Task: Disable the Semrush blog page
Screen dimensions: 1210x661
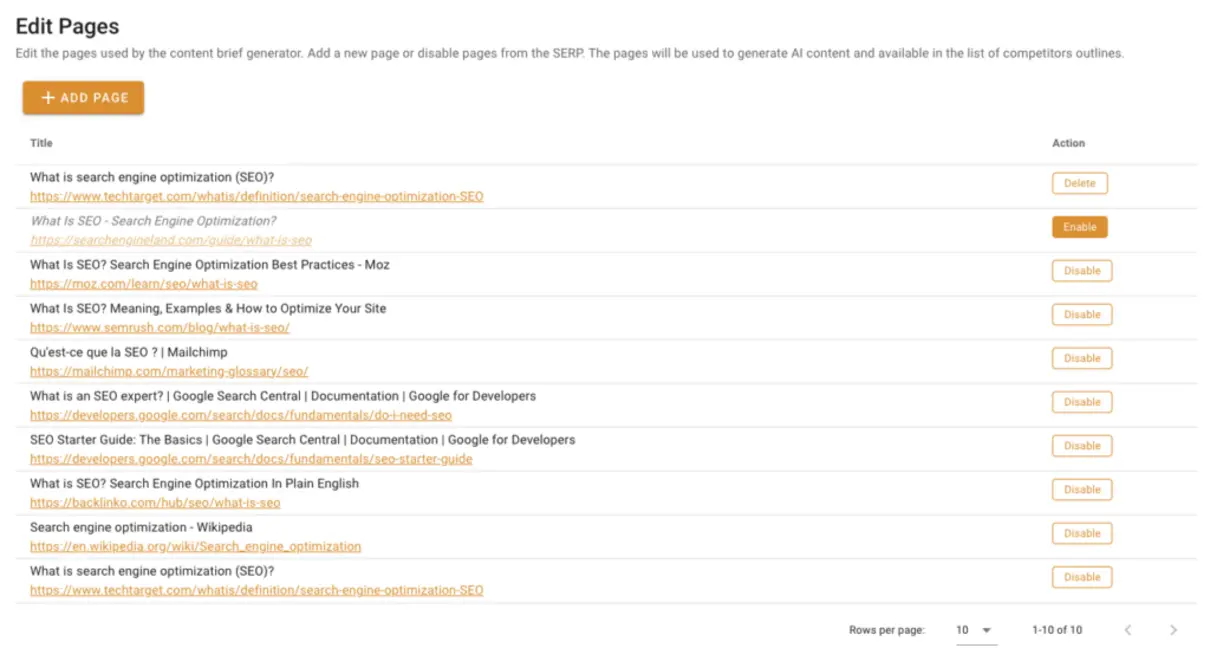Action: [x=1081, y=314]
